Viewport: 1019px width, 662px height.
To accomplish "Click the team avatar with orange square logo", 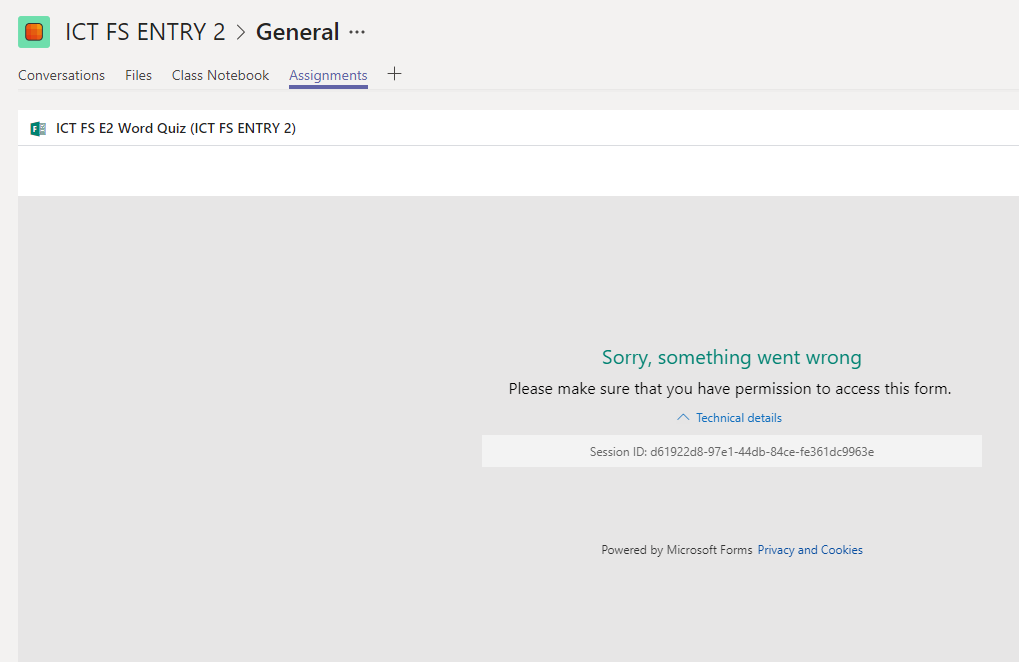I will pyautogui.click(x=33, y=31).
